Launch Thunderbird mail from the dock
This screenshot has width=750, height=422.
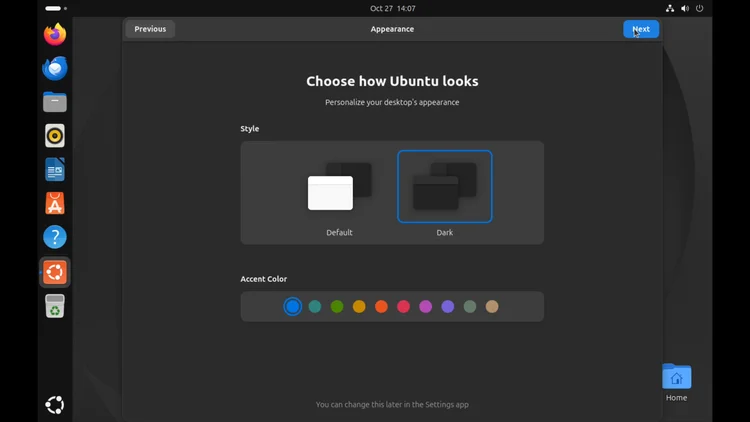pyautogui.click(x=55, y=68)
